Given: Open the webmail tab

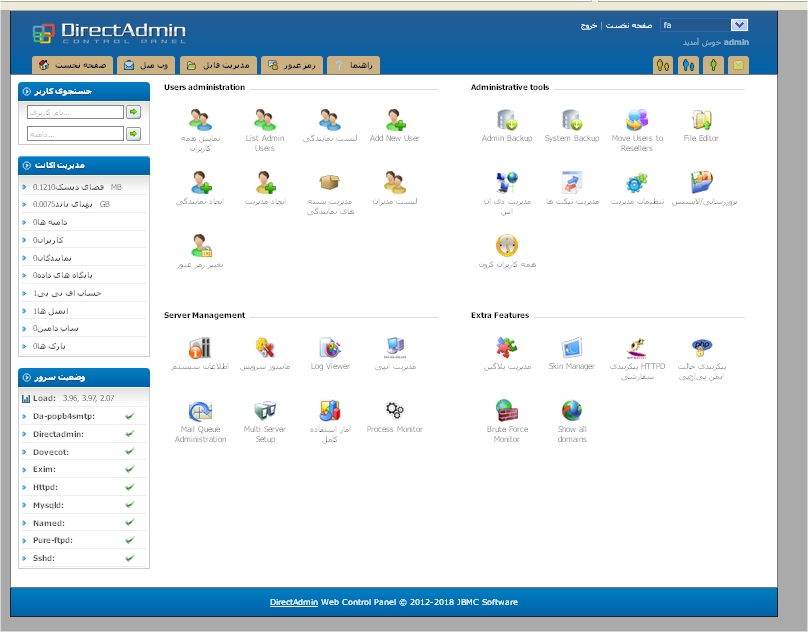Looking at the screenshot, I should click(146, 65).
